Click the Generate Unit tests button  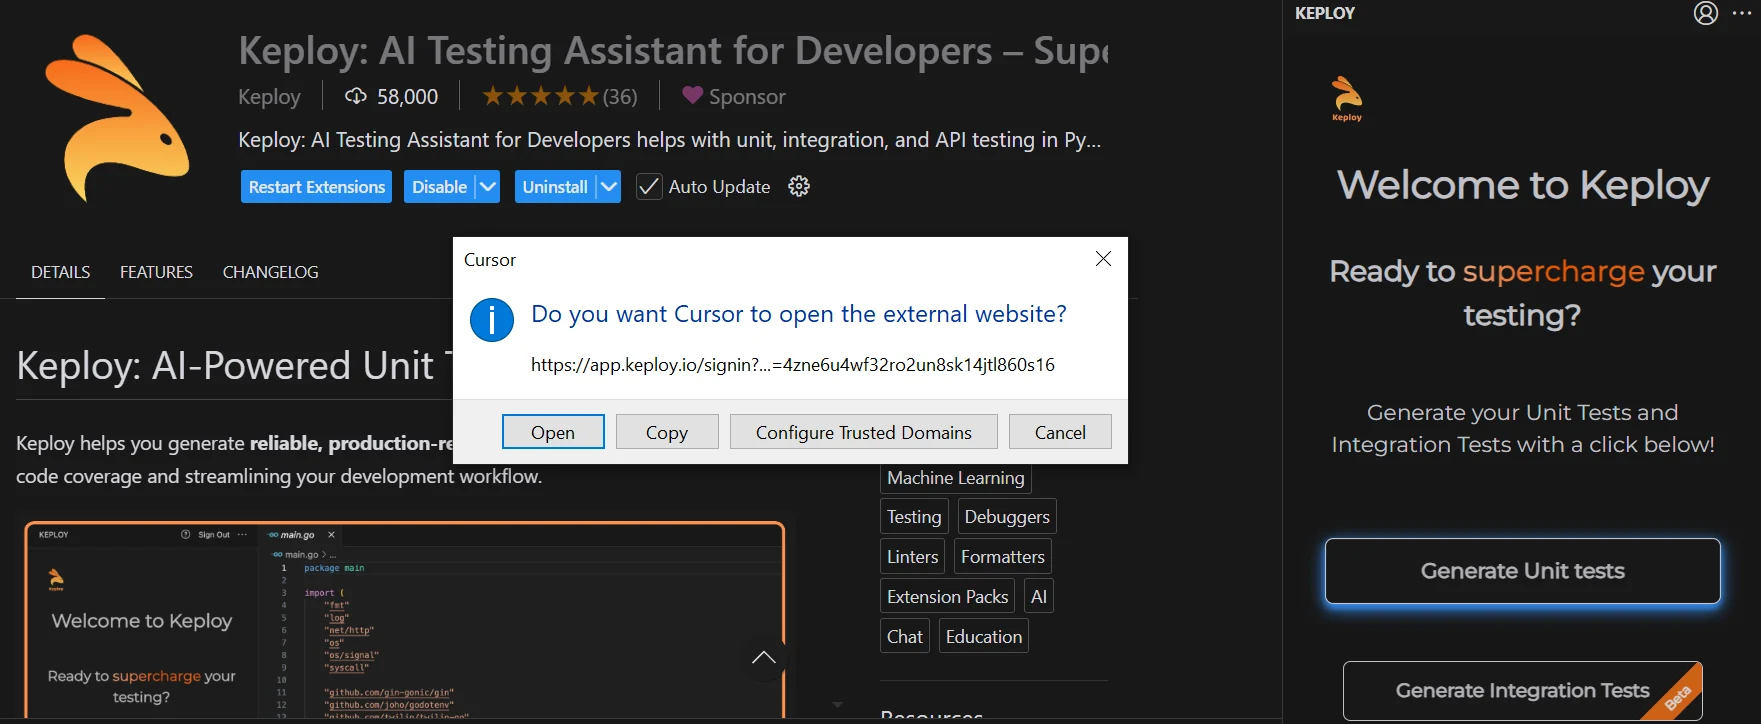point(1523,571)
